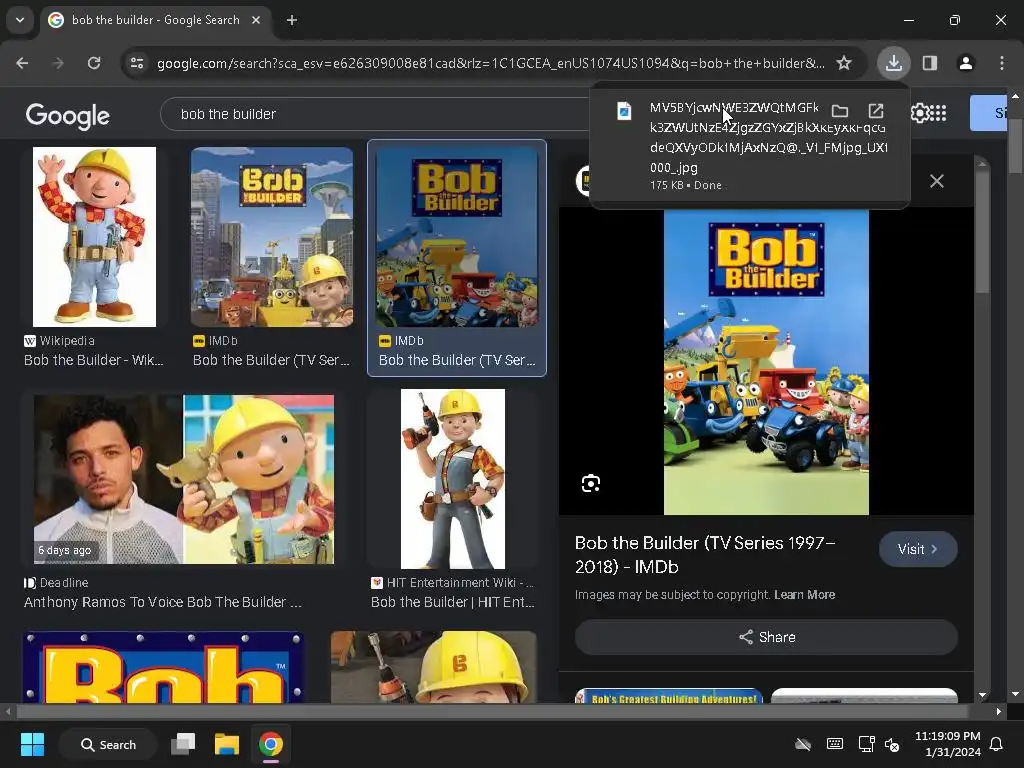Open Anthony Ramos Deadline image thumbnail
This screenshot has width=1024, height=768.
click(x=184, y=479)
